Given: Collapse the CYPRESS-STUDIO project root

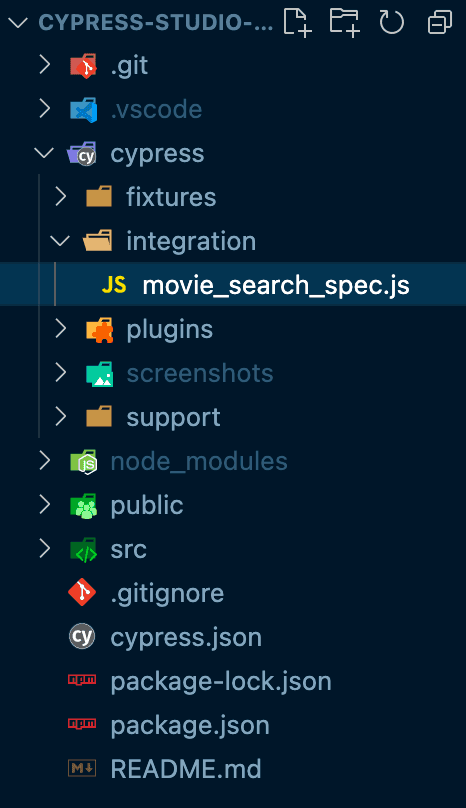Looking at the screenshot, I should click(18, 23).
